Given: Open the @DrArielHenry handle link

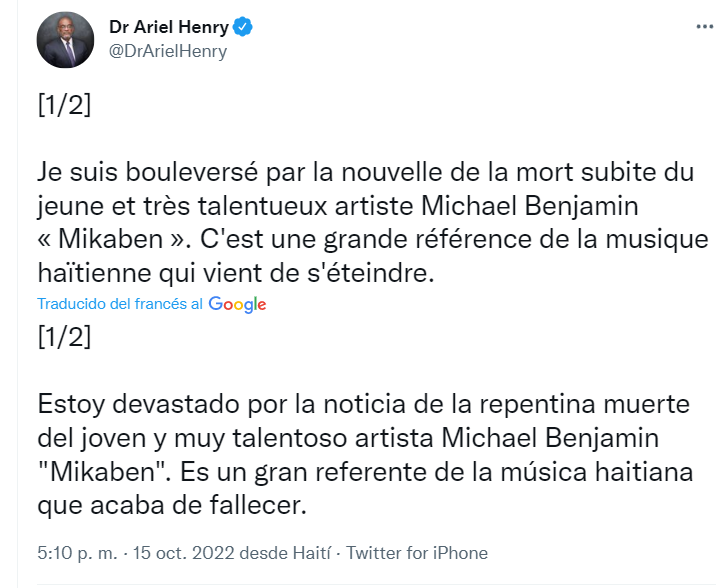Looking at the screenshot, I should point(168,51).
